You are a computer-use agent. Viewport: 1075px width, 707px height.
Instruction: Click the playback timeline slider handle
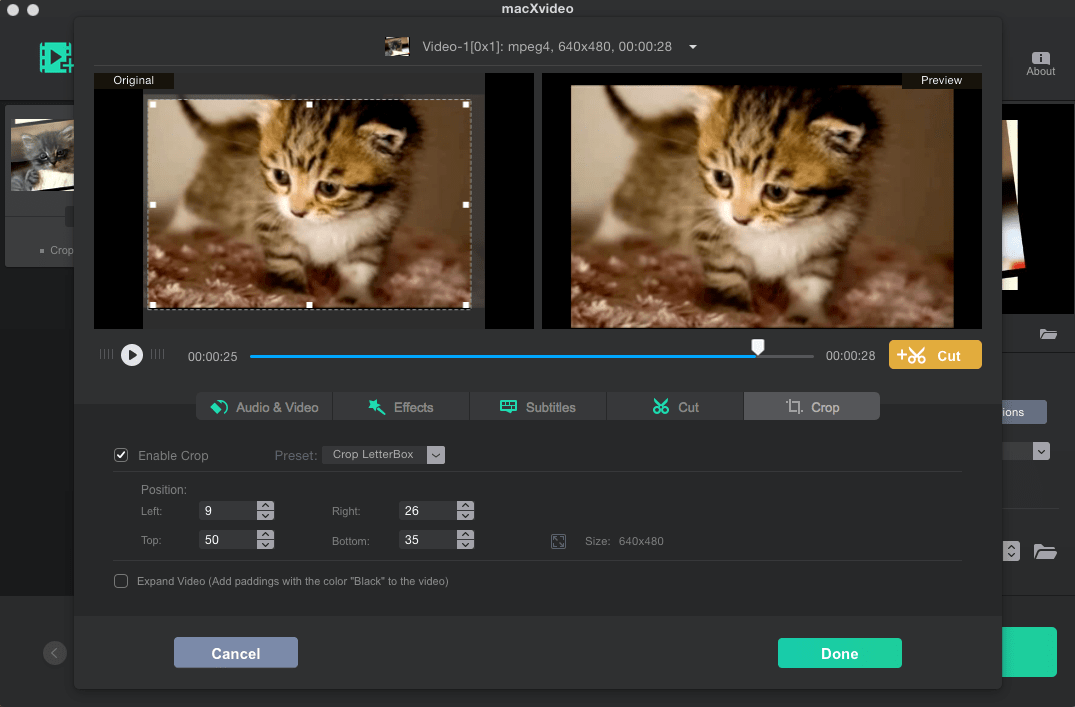coord(758,347)
